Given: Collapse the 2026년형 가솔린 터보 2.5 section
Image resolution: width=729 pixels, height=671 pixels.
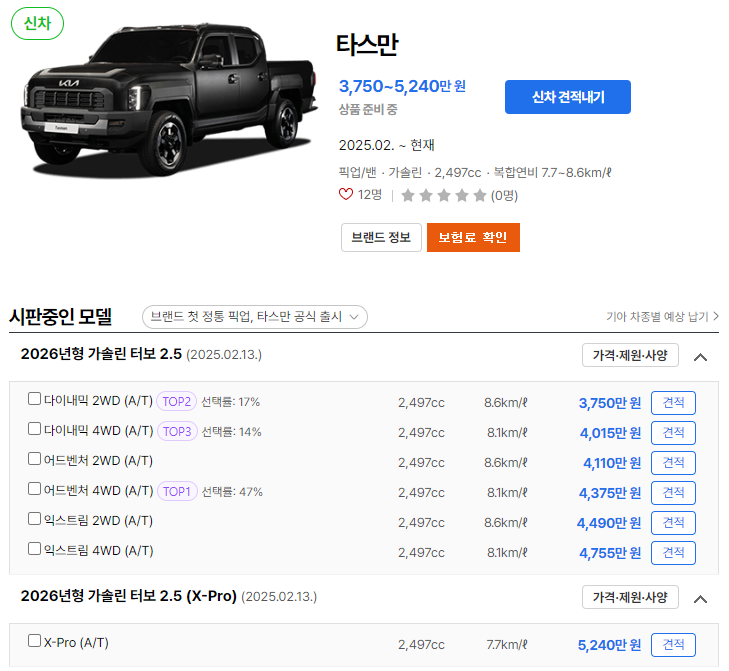Looking at the screenshot, I should click(700, 357).
